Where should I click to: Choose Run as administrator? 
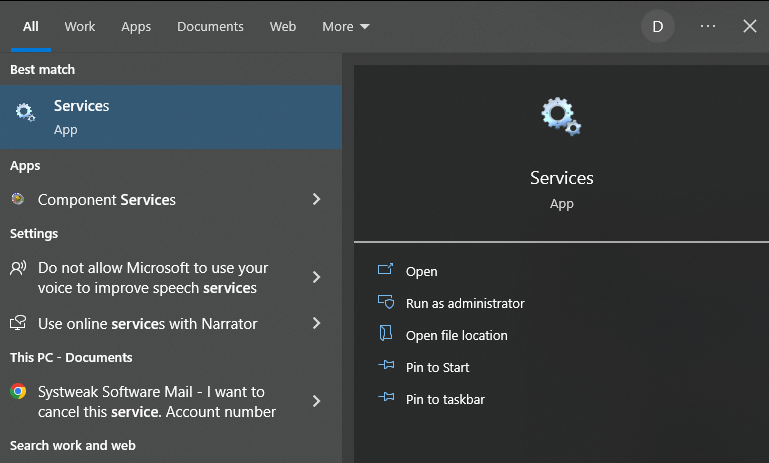[x=465, y=304]
